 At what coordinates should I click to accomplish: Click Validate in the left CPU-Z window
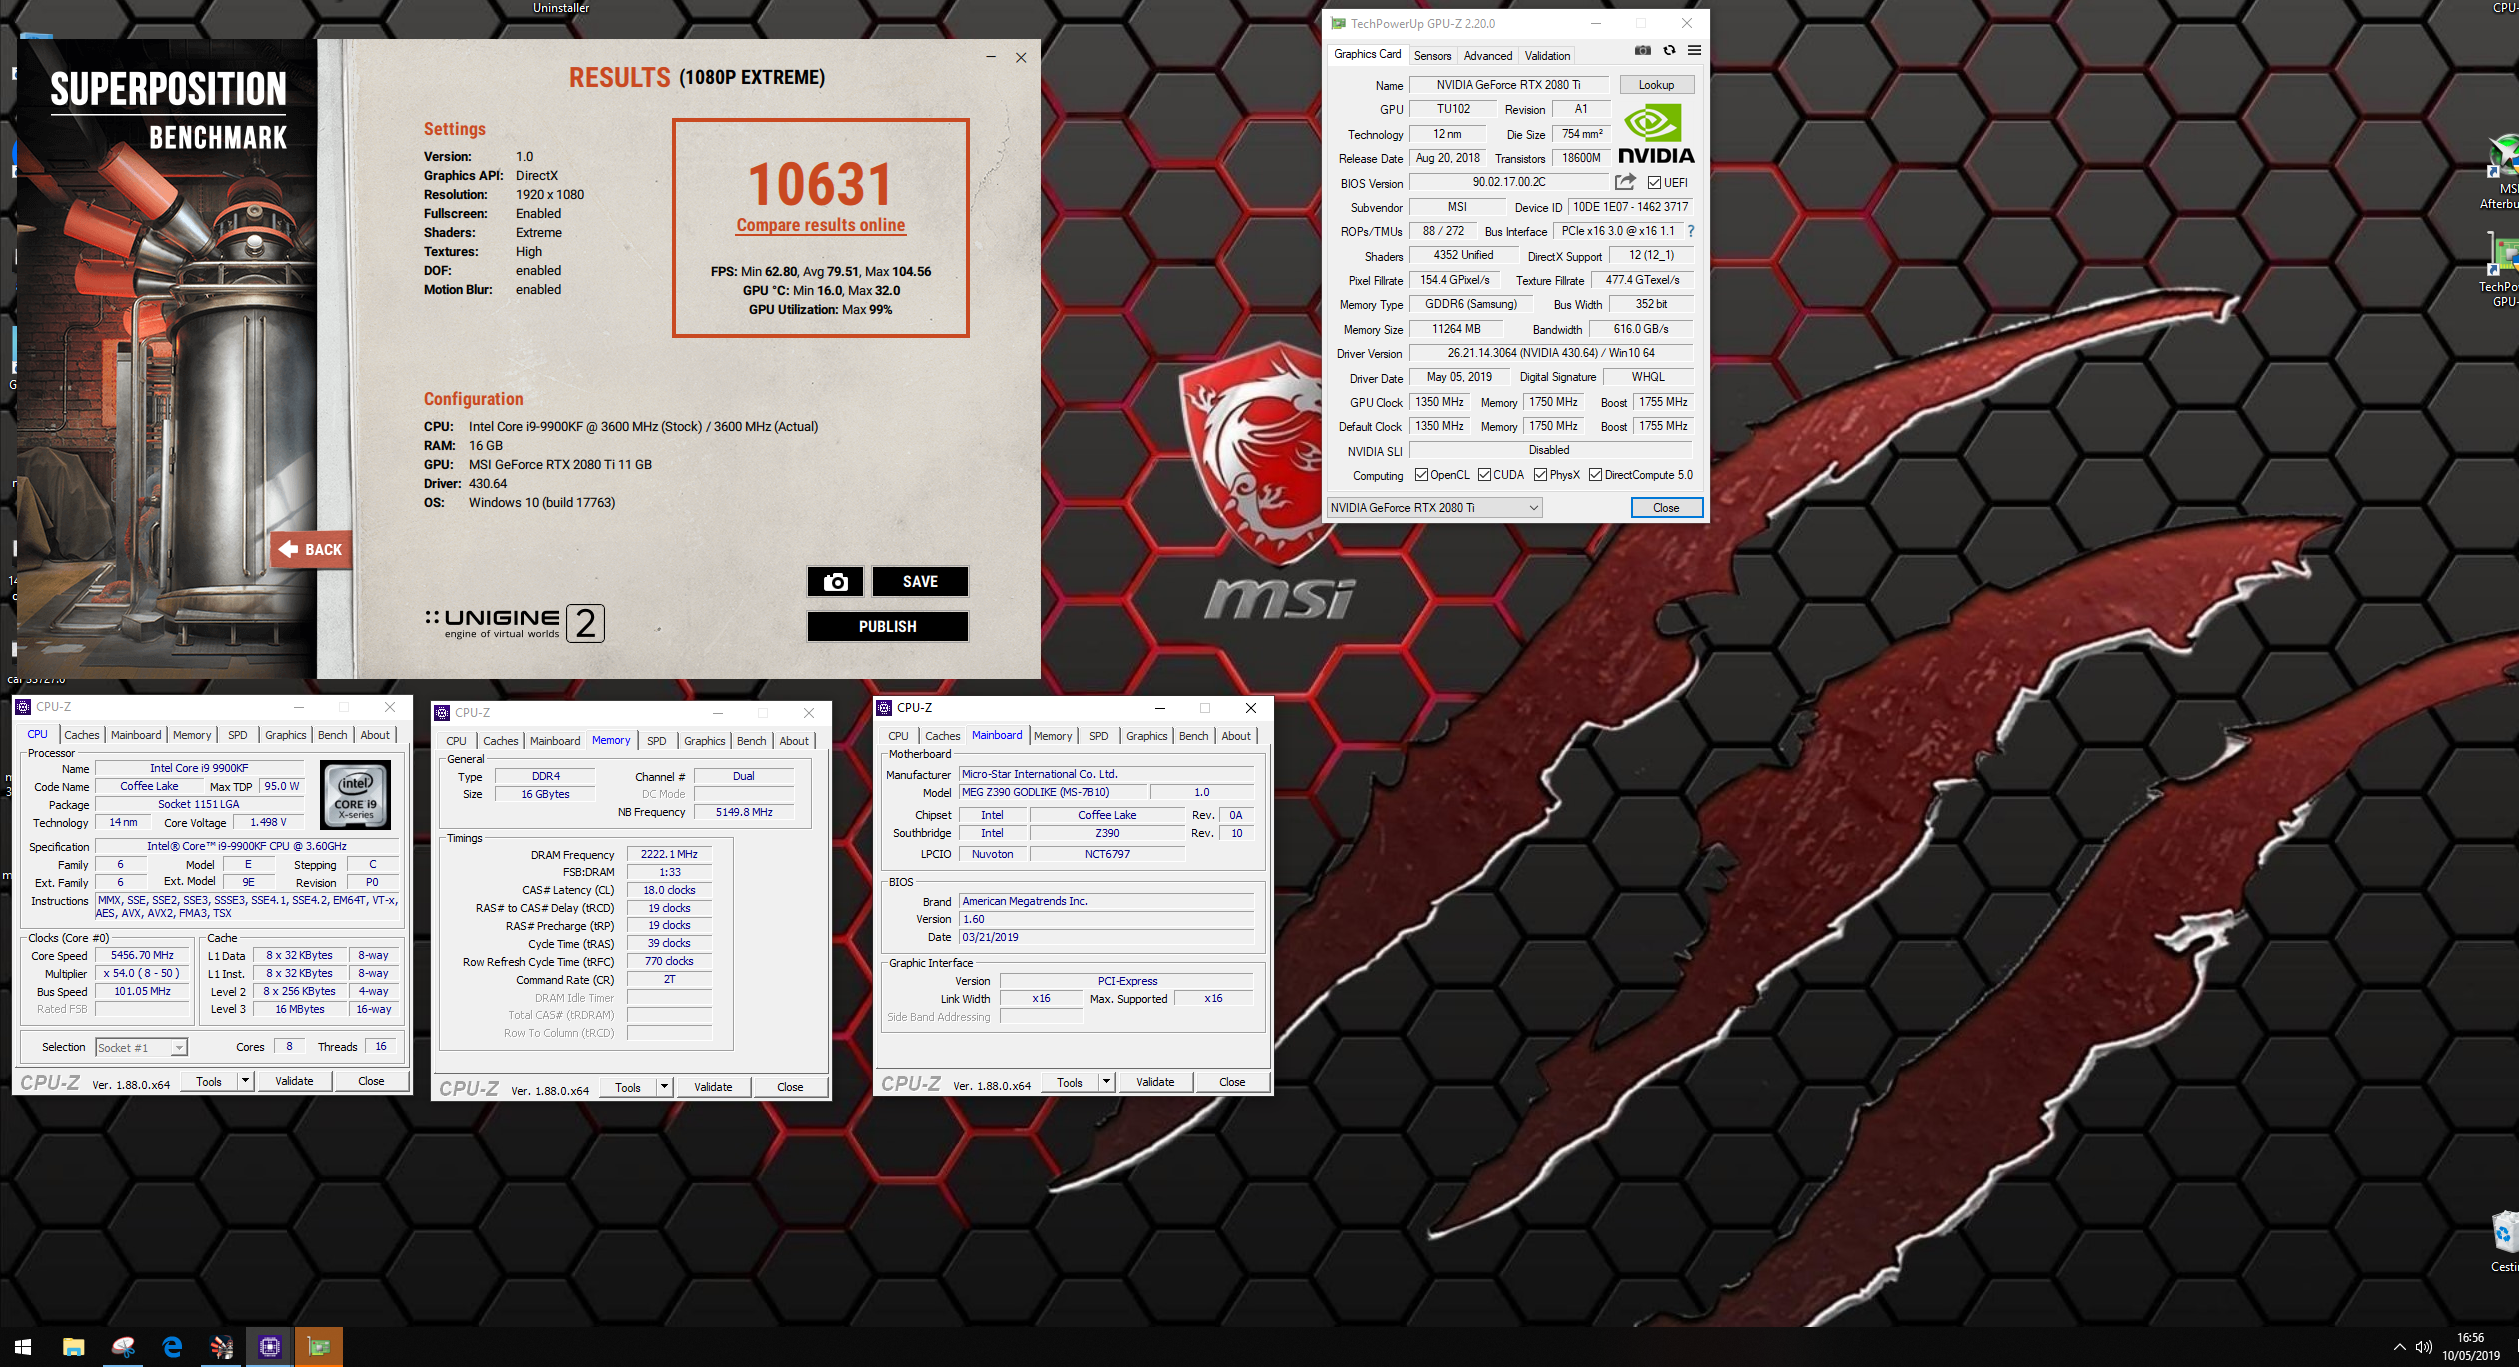[294, 1081]
